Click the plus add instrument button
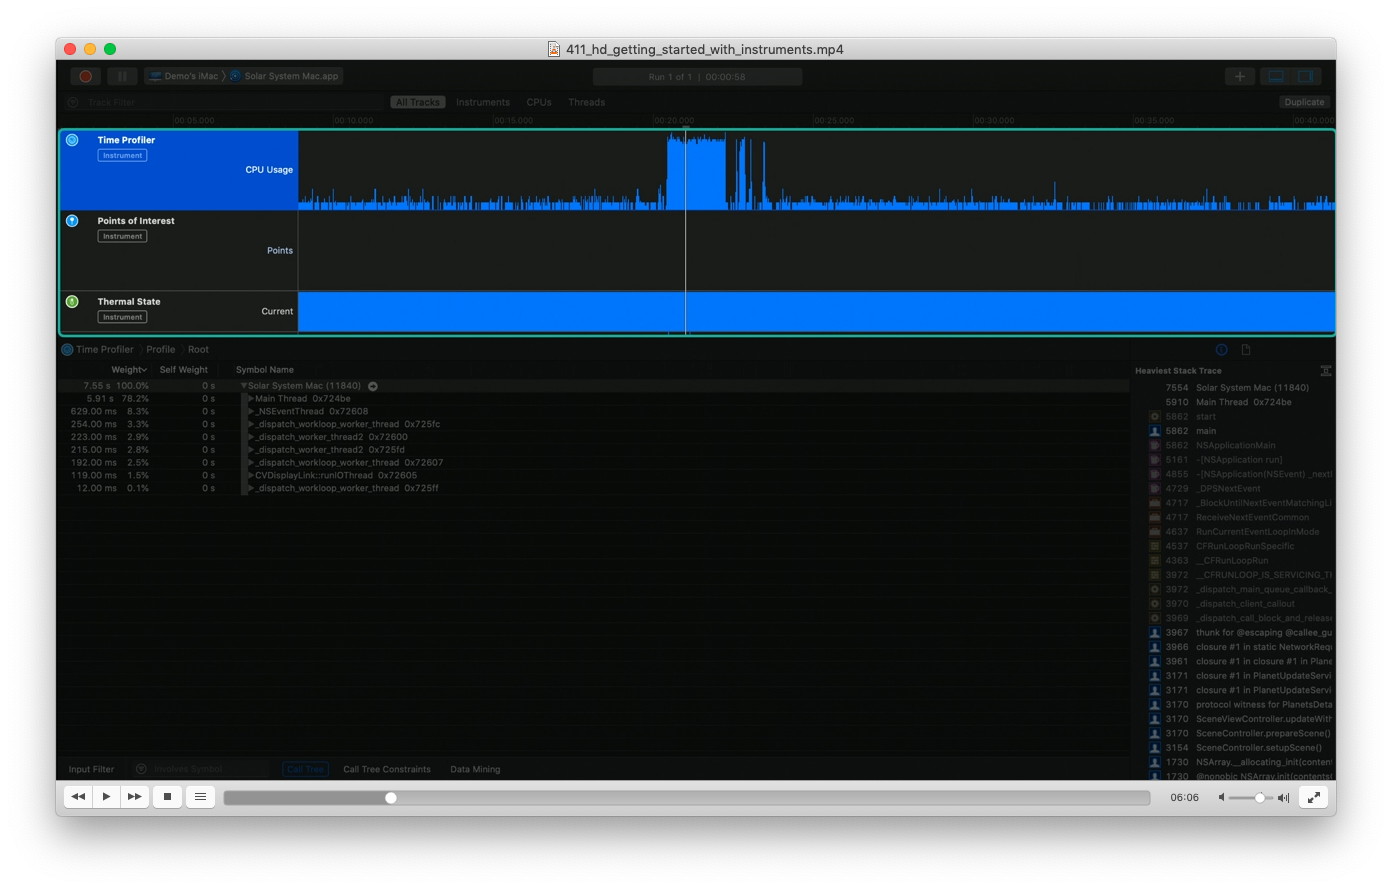The image size is (1392, 890). click(x=1240, y=76)
